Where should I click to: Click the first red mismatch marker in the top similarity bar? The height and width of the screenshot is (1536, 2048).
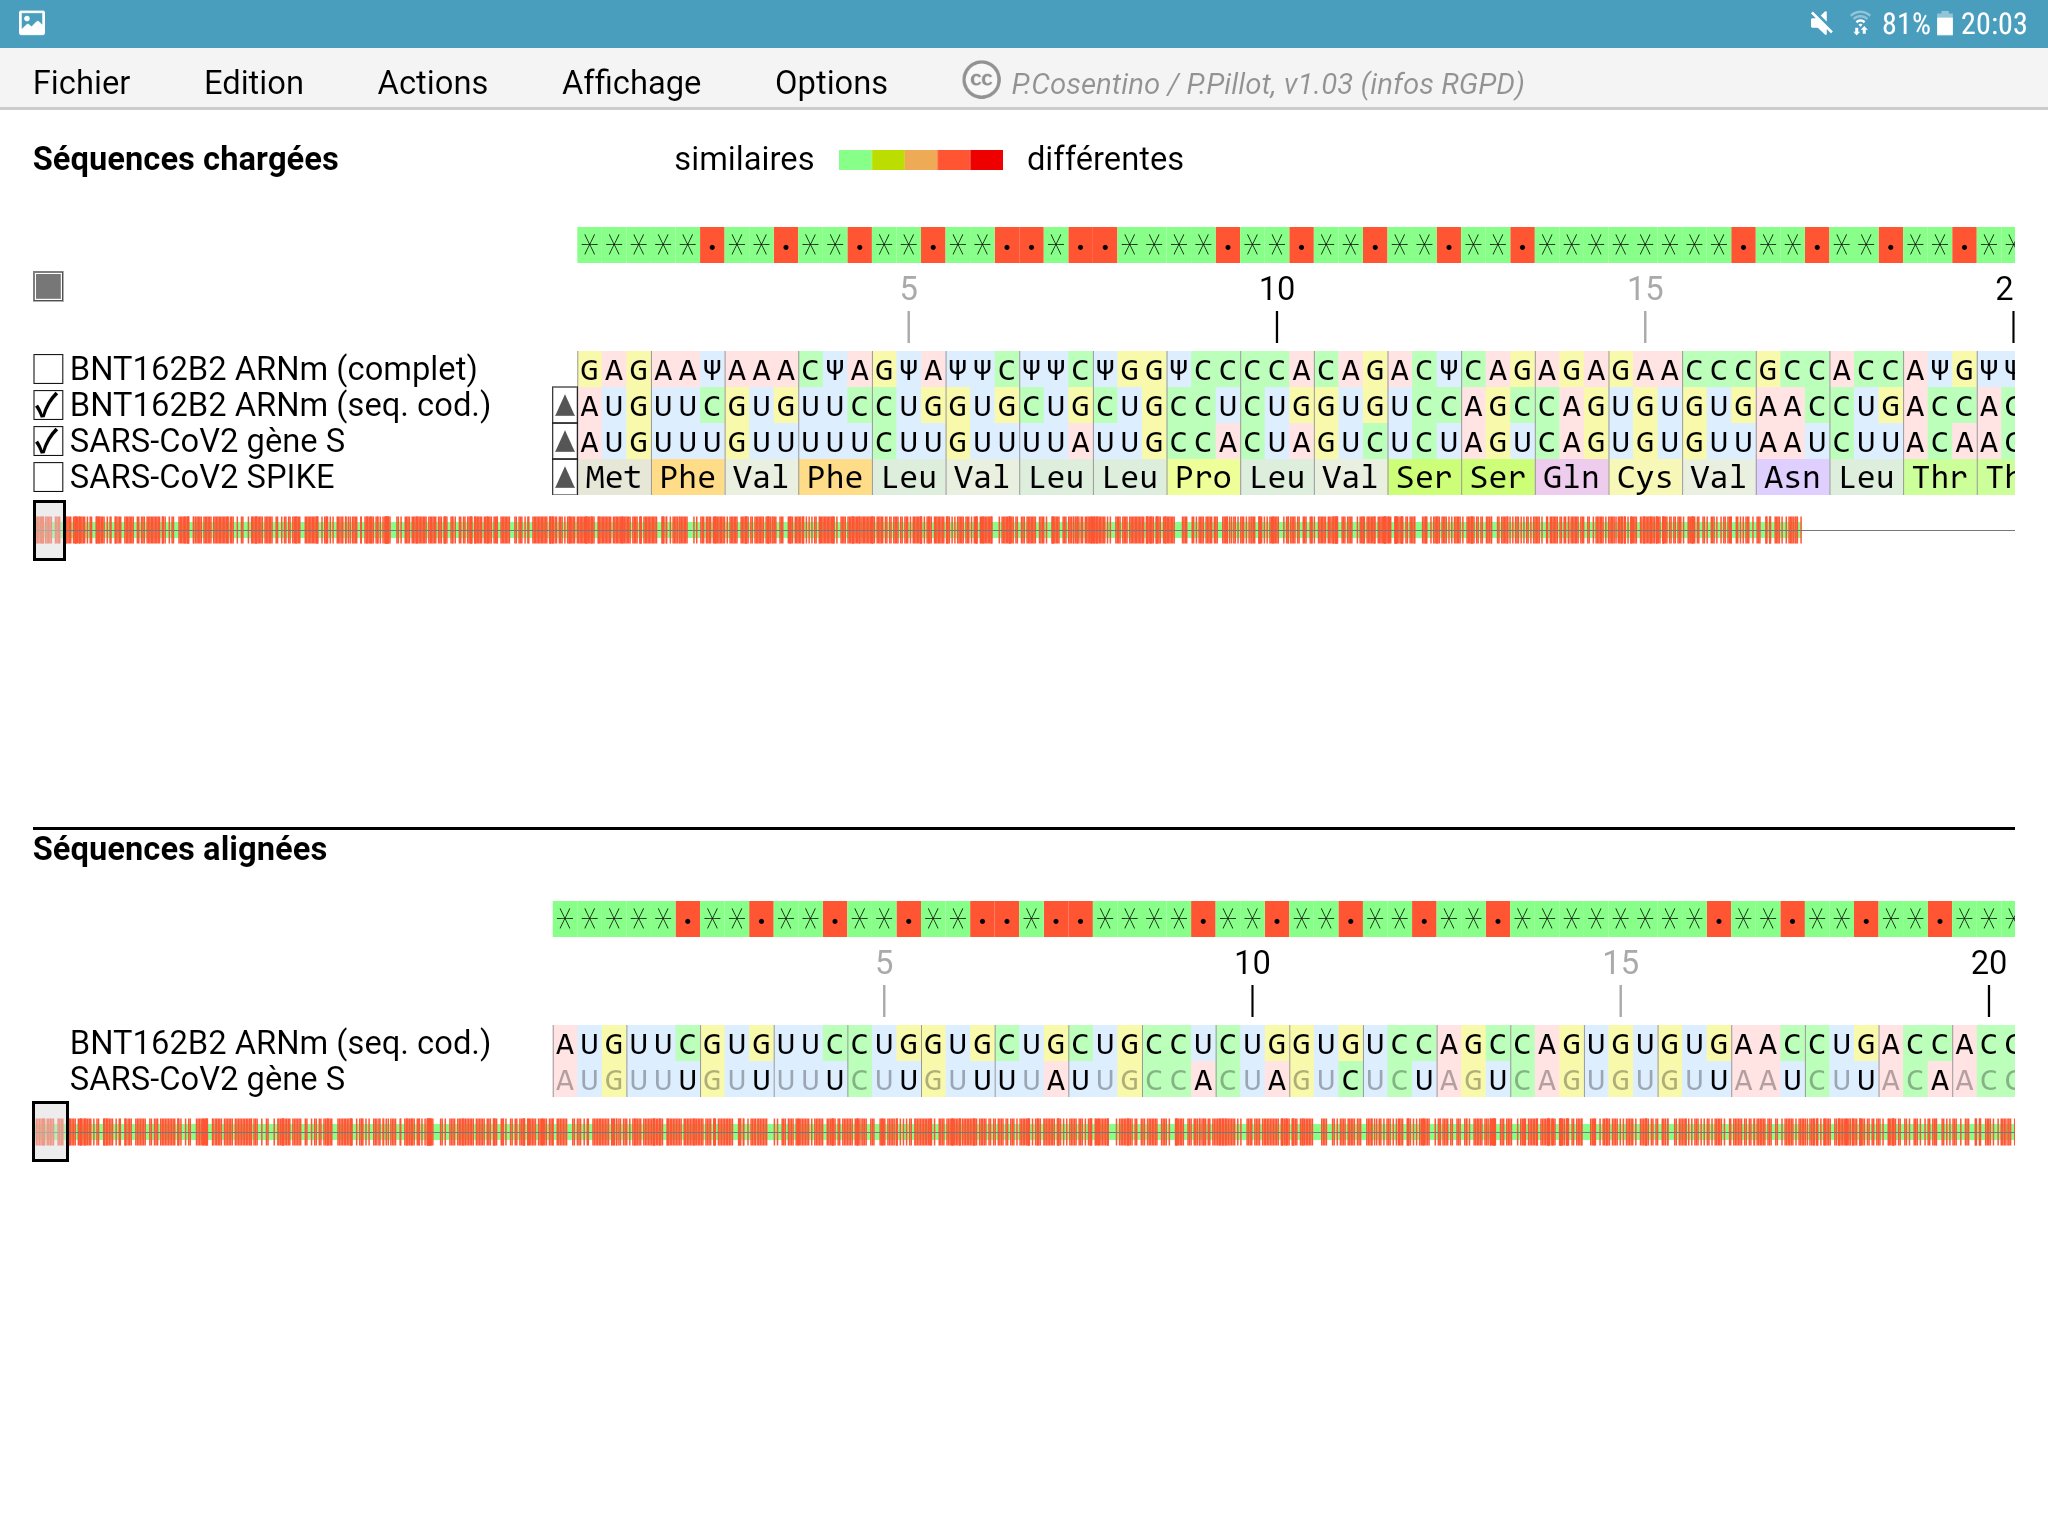(712, 245)
